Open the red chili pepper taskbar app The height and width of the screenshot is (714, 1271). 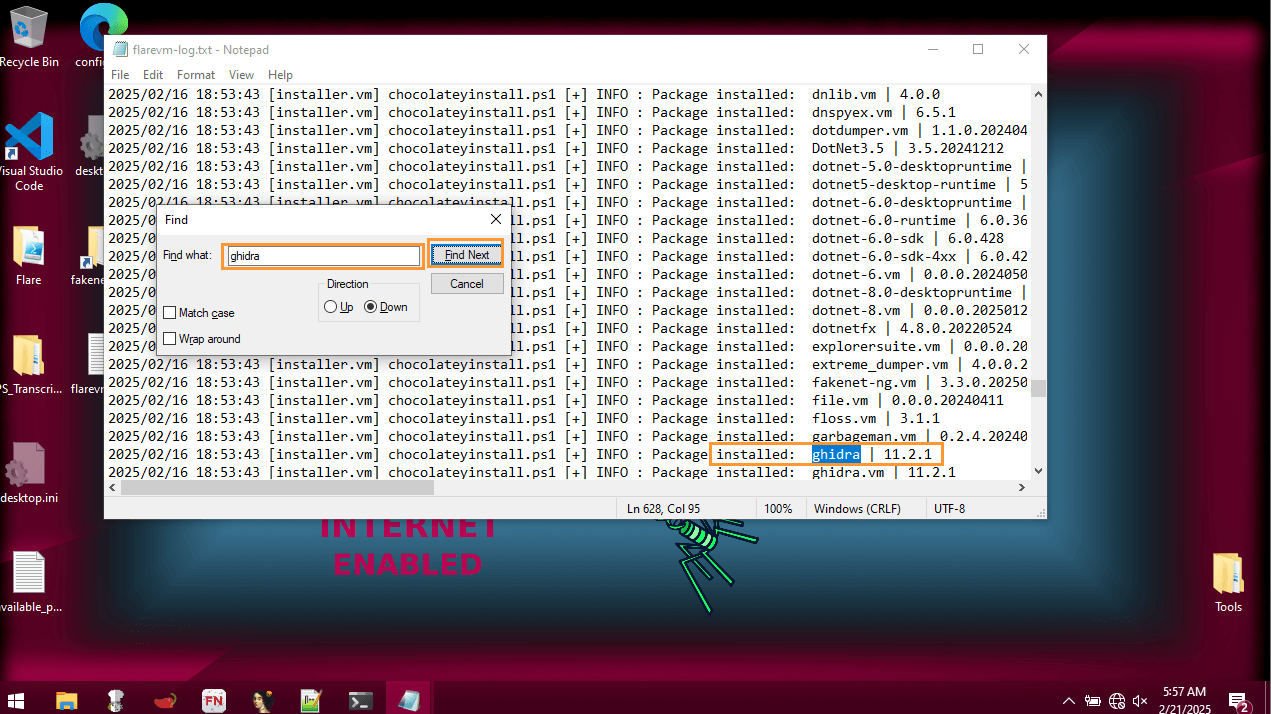[164, 700]
